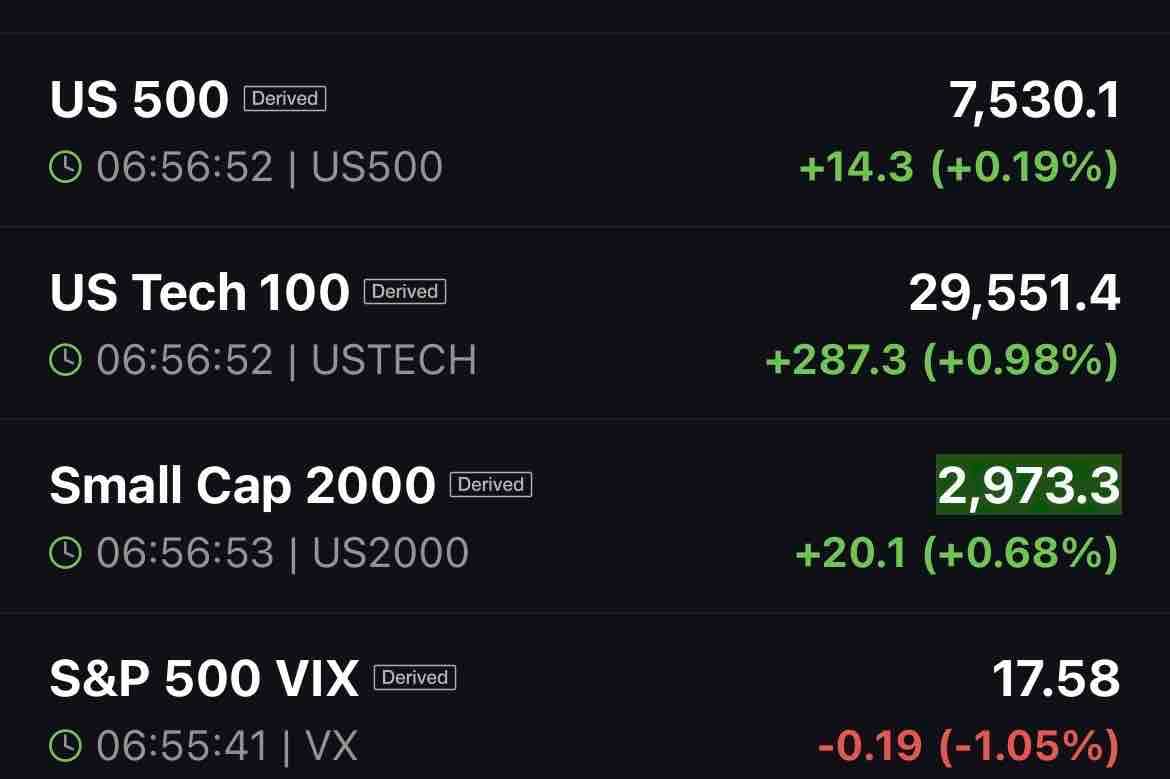Click the 17.58 VIX price

point(1057,678)
